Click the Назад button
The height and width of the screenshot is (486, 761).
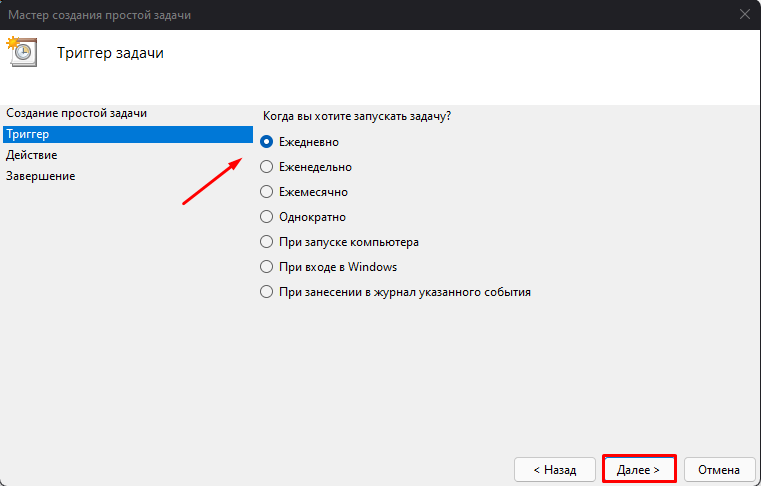click(x=555, y=469)
